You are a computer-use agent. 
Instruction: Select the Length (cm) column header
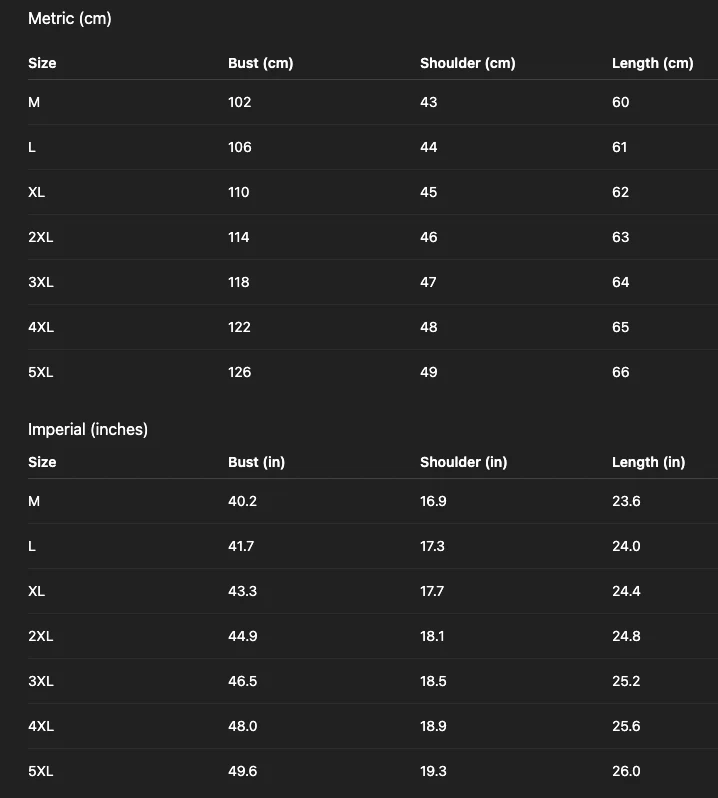[652, 63]
